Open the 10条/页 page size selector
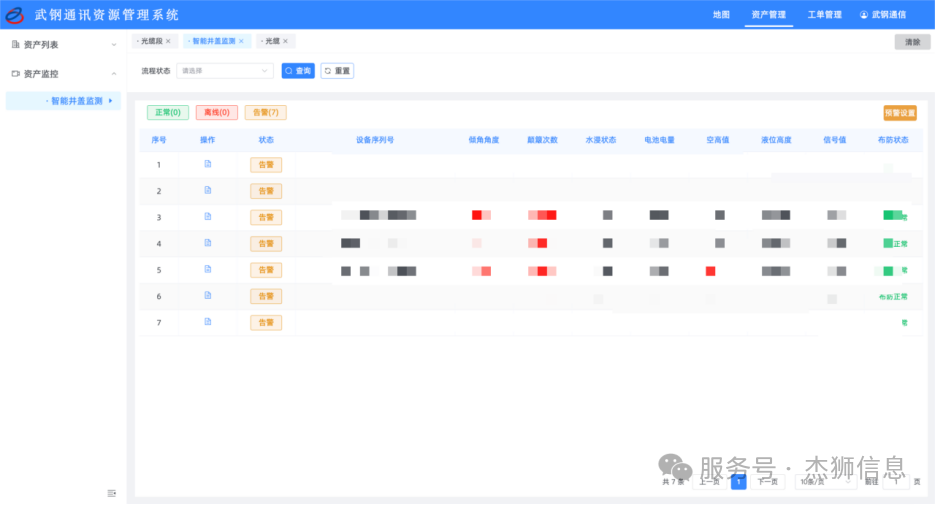Viewport: 936px width, 505px height. [823, 481]
